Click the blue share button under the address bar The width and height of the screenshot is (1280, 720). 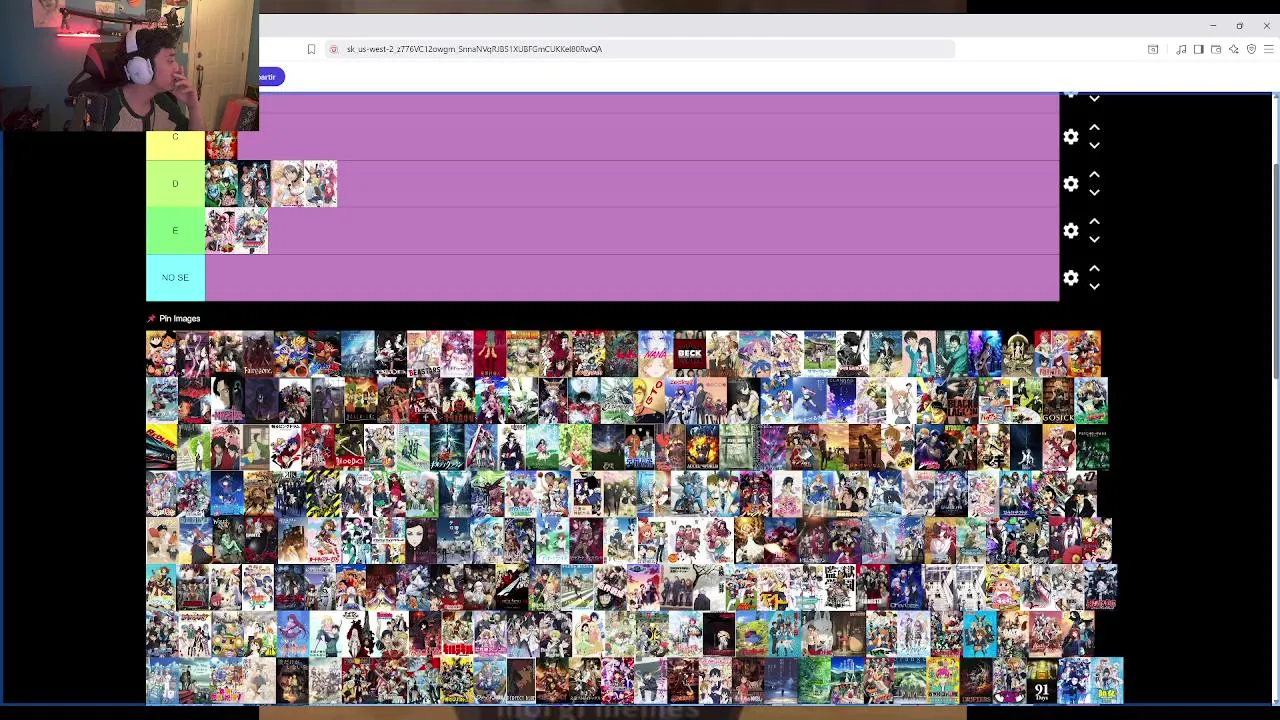tap(271, 77)
